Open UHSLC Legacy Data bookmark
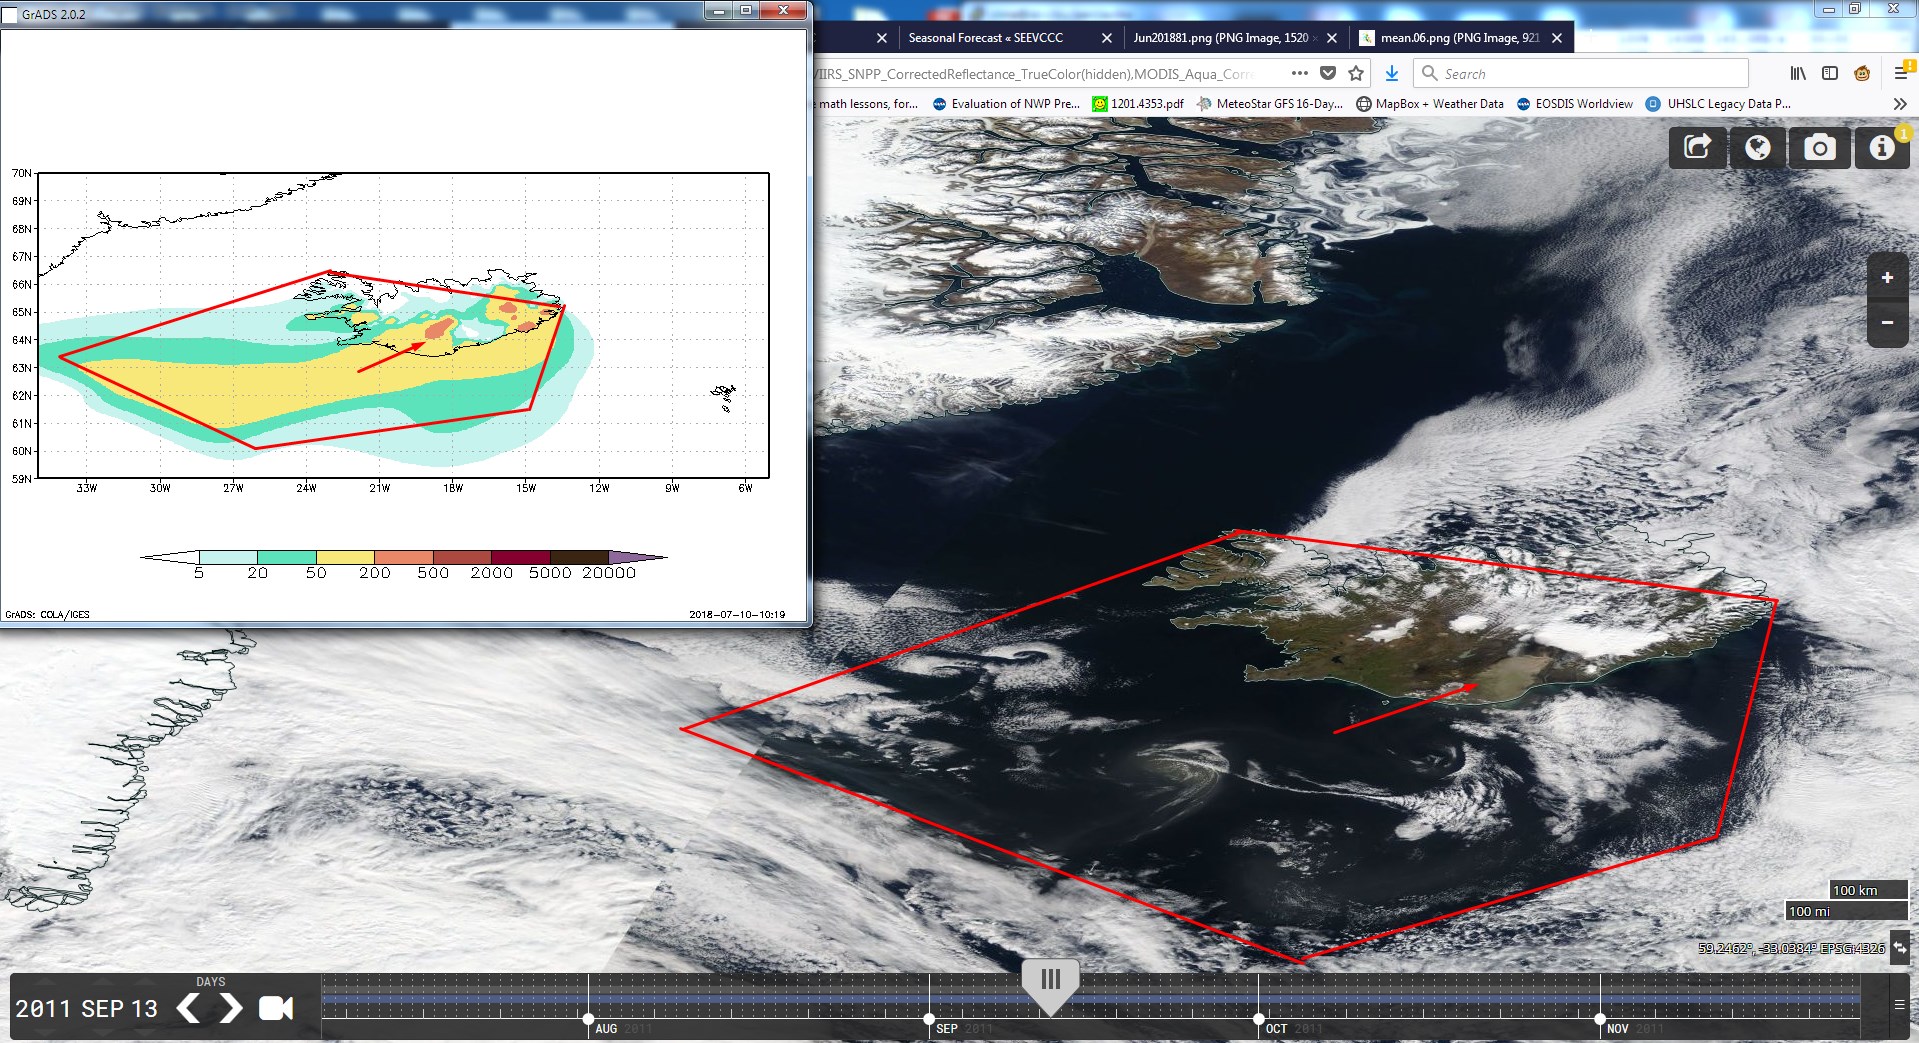 coord(1718,104)
